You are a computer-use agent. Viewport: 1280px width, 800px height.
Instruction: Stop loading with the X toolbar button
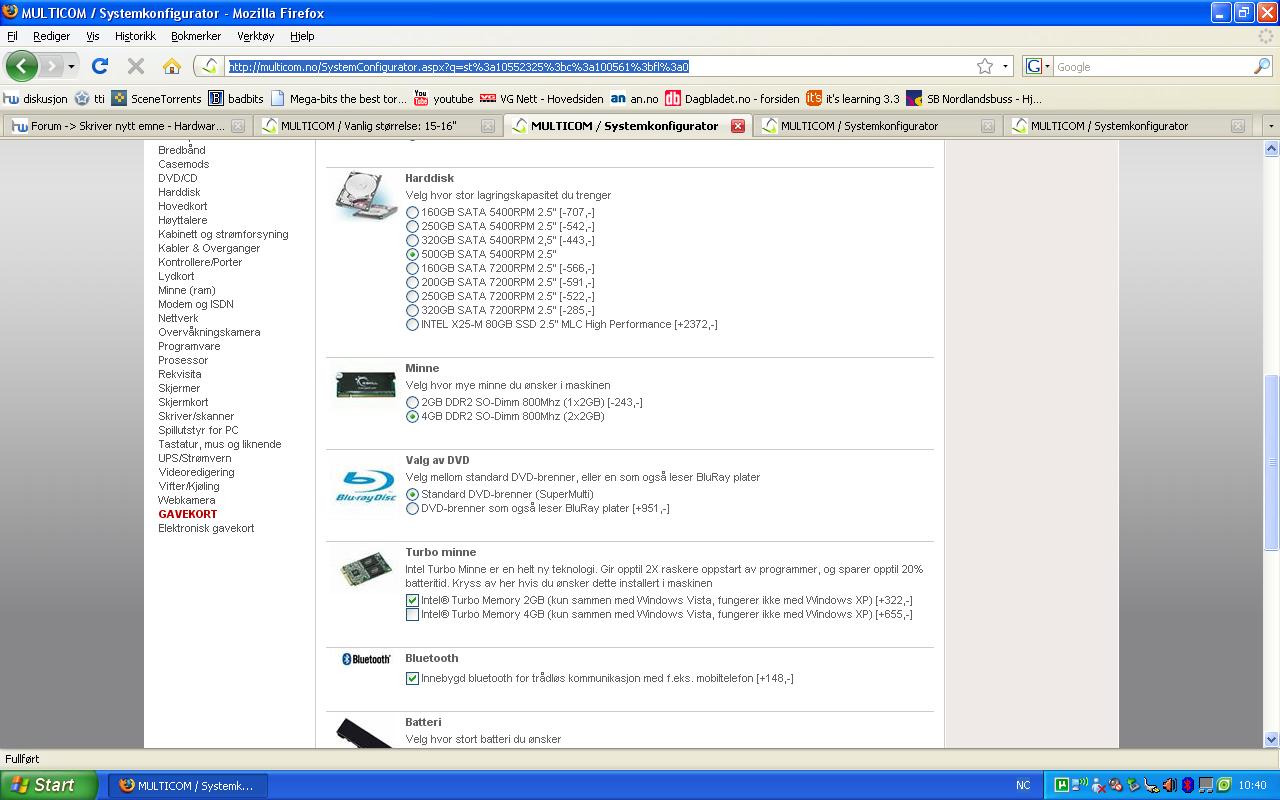(136, 66)
